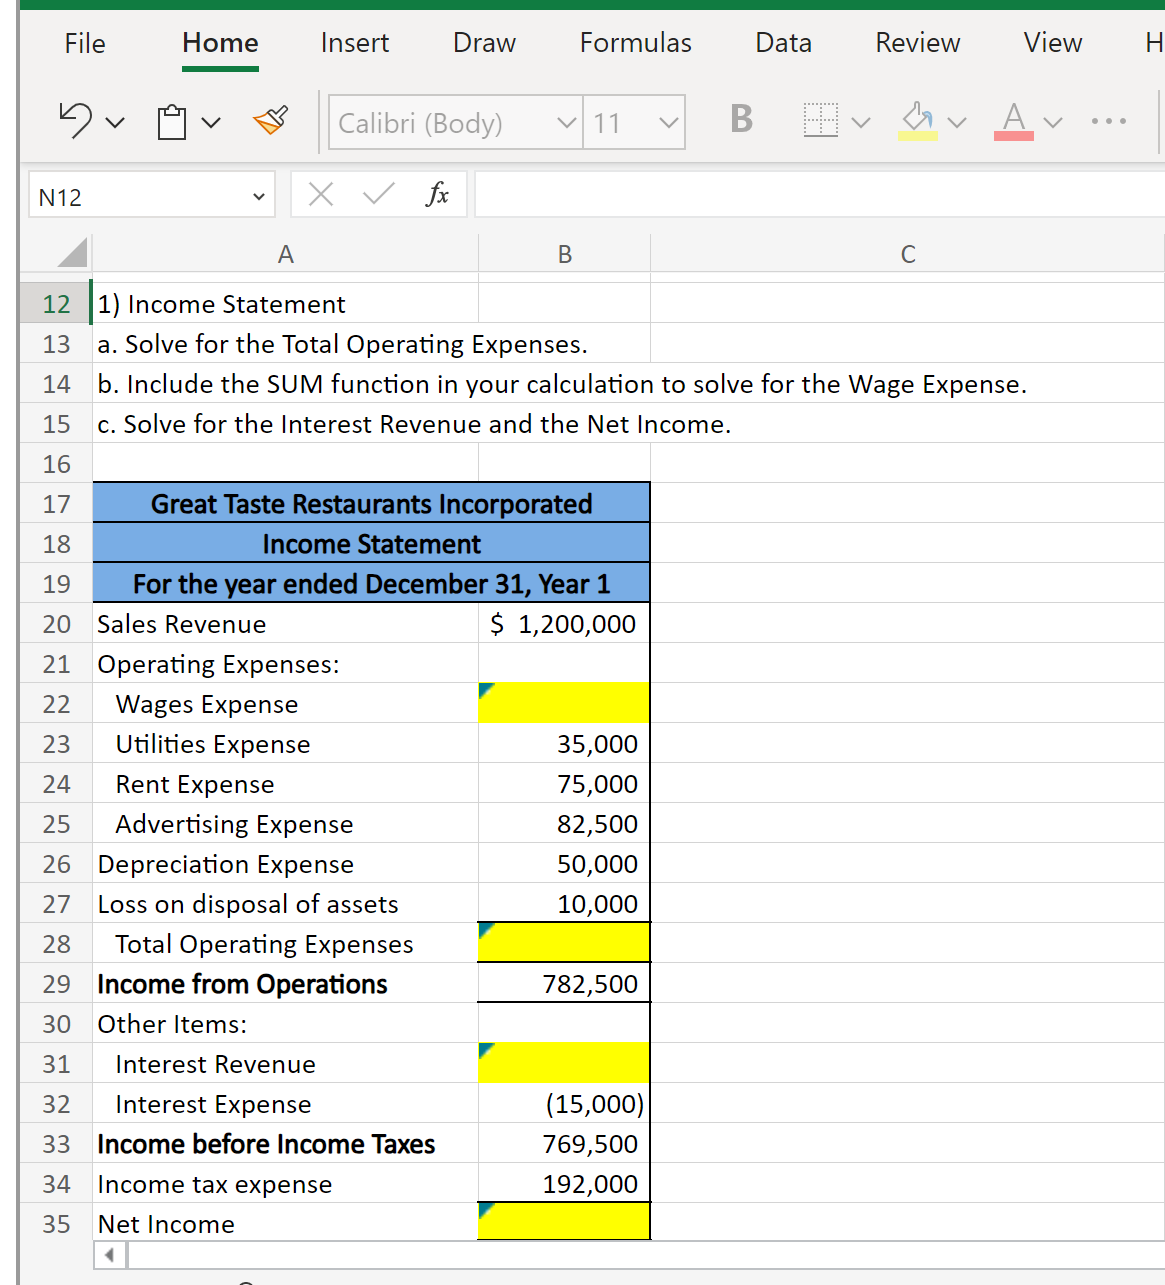This screenshot has height=1285, width=1165.
Task: Open more formatting options via ellipsis icon
Action: click(x=1107, y=120)
